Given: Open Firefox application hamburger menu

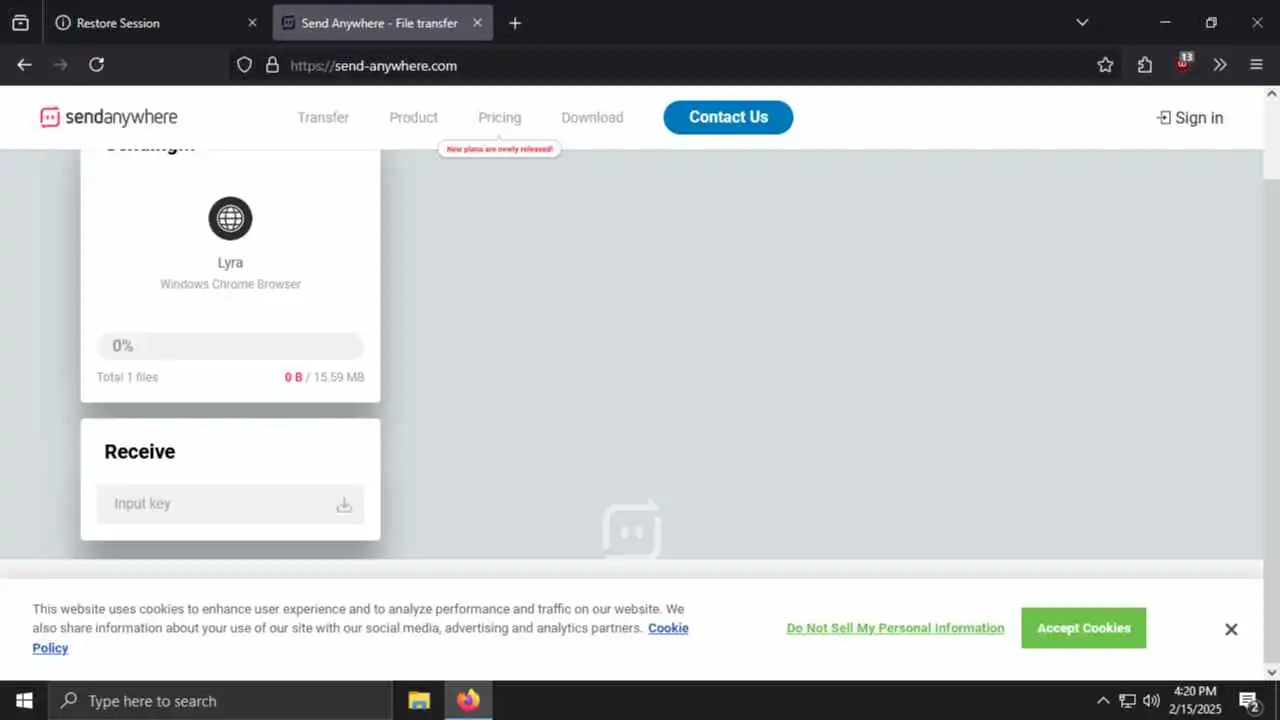Looking at the screenshot, I should click(x=1257, y=65).
